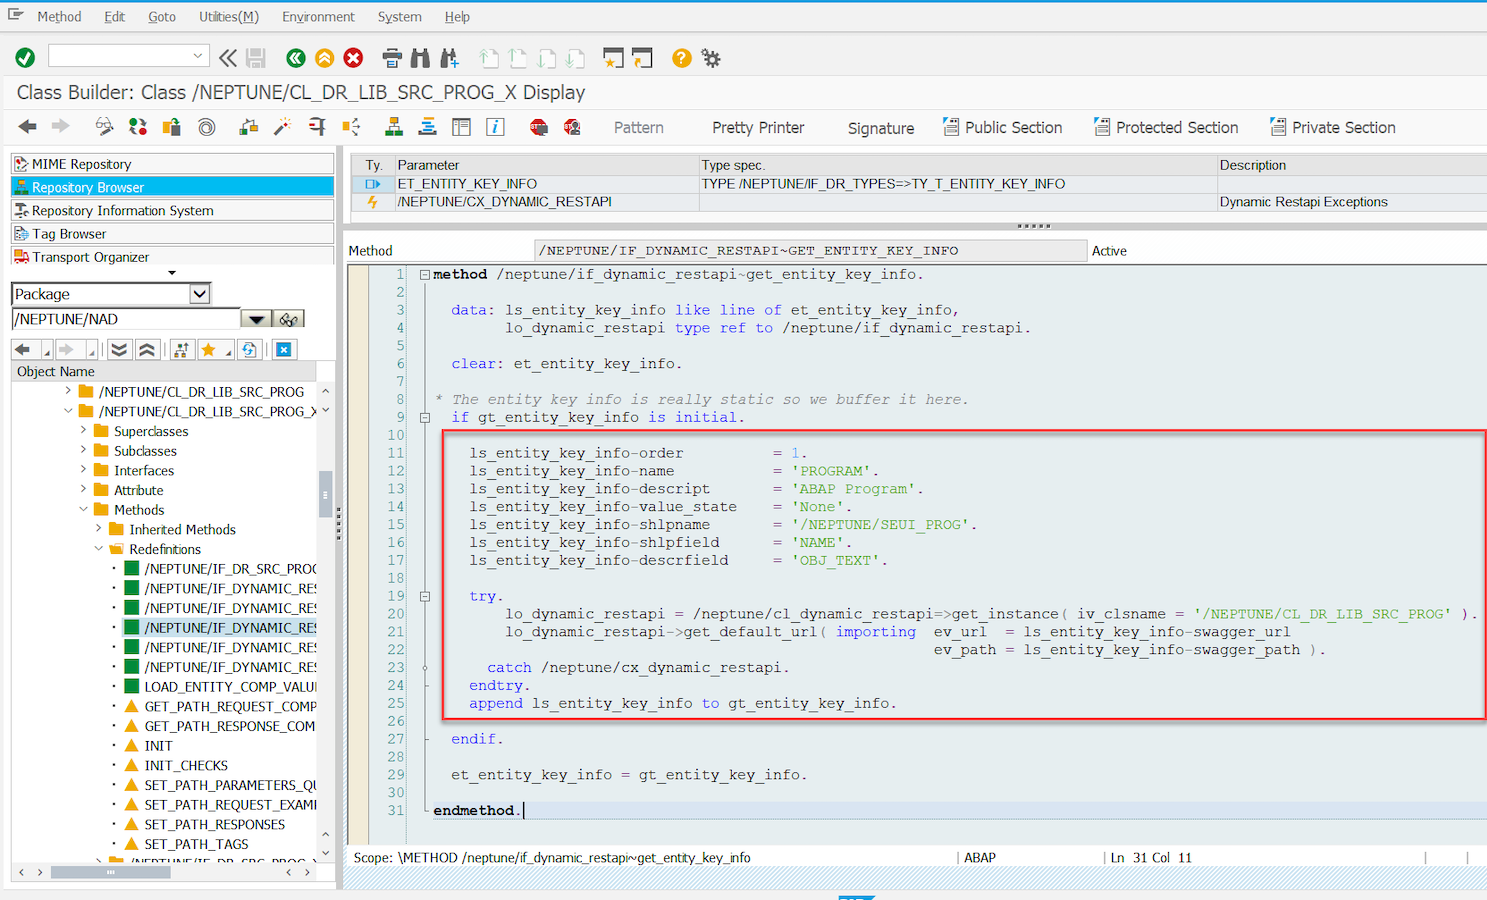Open the Goto menu
This screenshot has height=900, width=1487.
(161, 17)
